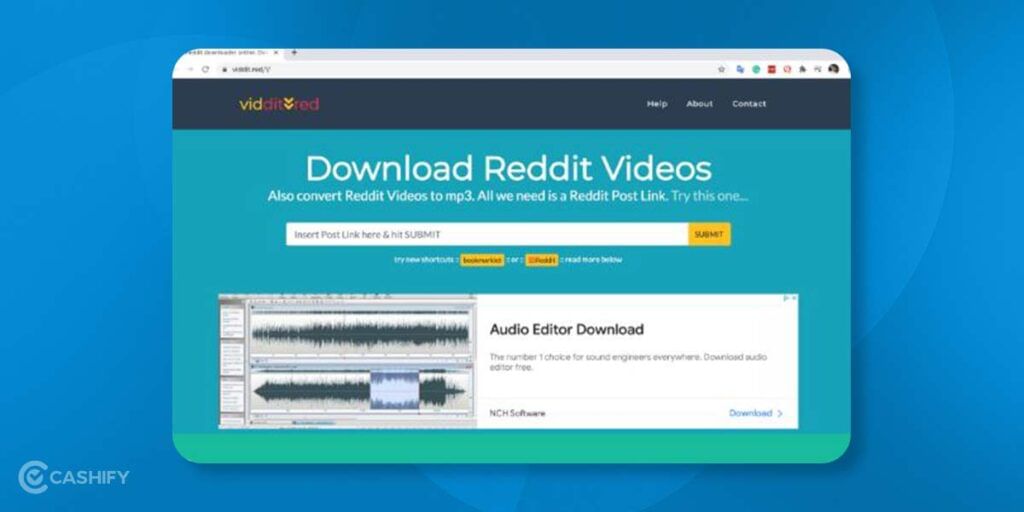Focus the Insert Post Link field

487,234
